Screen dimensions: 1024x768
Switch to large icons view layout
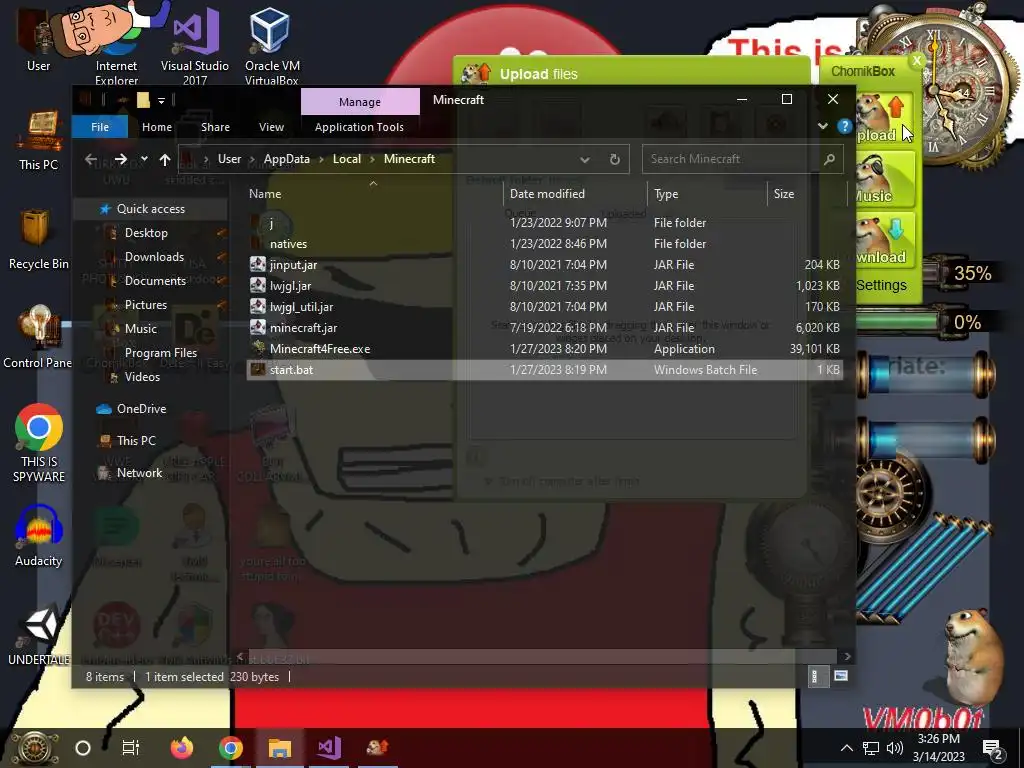(x=841, y=677)
